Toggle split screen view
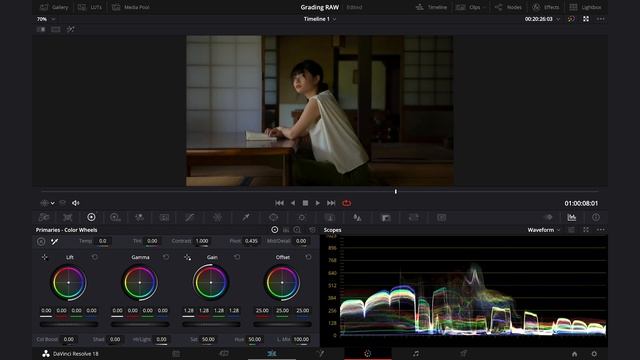The image size is (640, 360). point(56,29)
